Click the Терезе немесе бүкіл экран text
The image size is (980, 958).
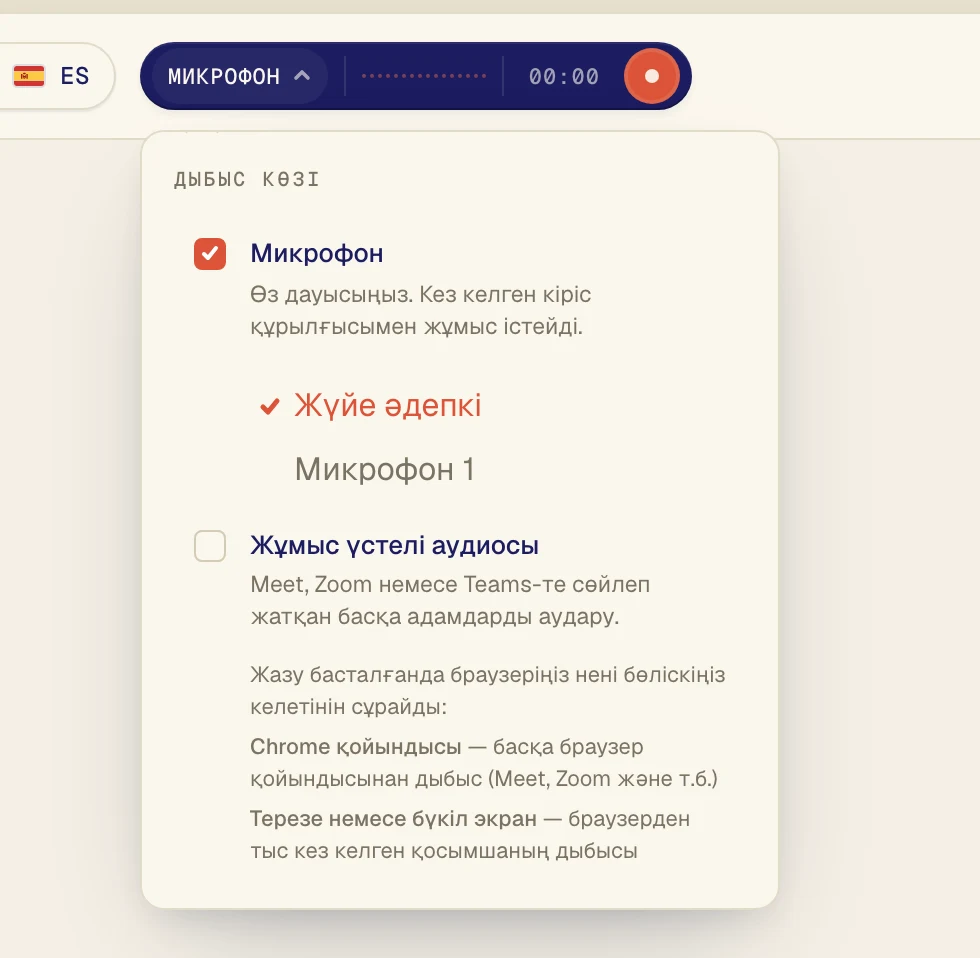click(470, 834)
